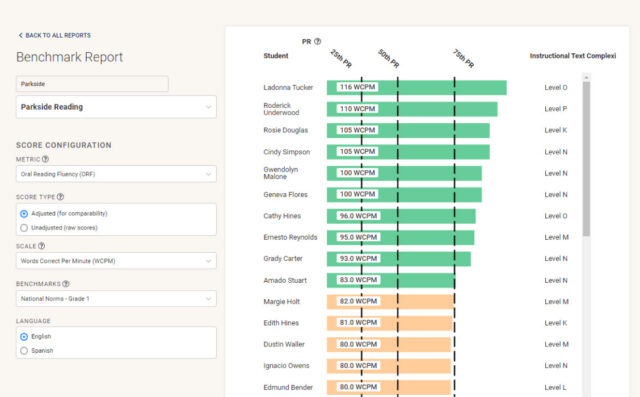The image size is (640, 397).
Task: Choose Spanish language option
Action: click(x=24, y=350)
